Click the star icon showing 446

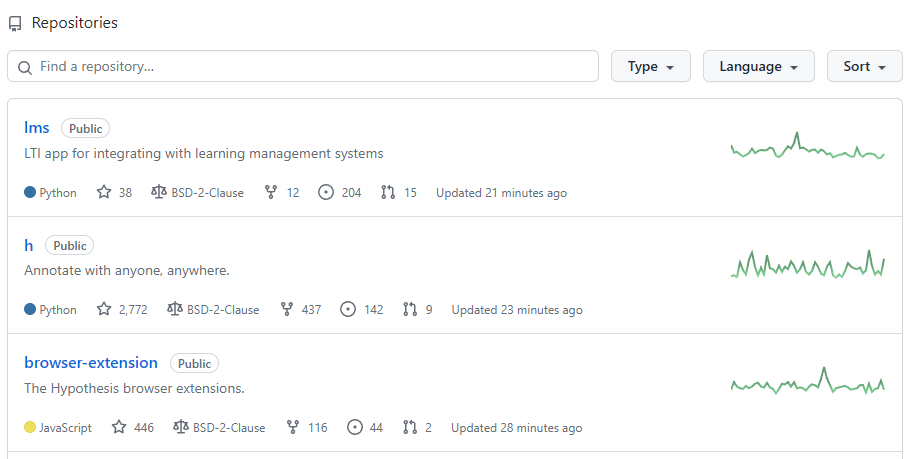coord(119,427)
